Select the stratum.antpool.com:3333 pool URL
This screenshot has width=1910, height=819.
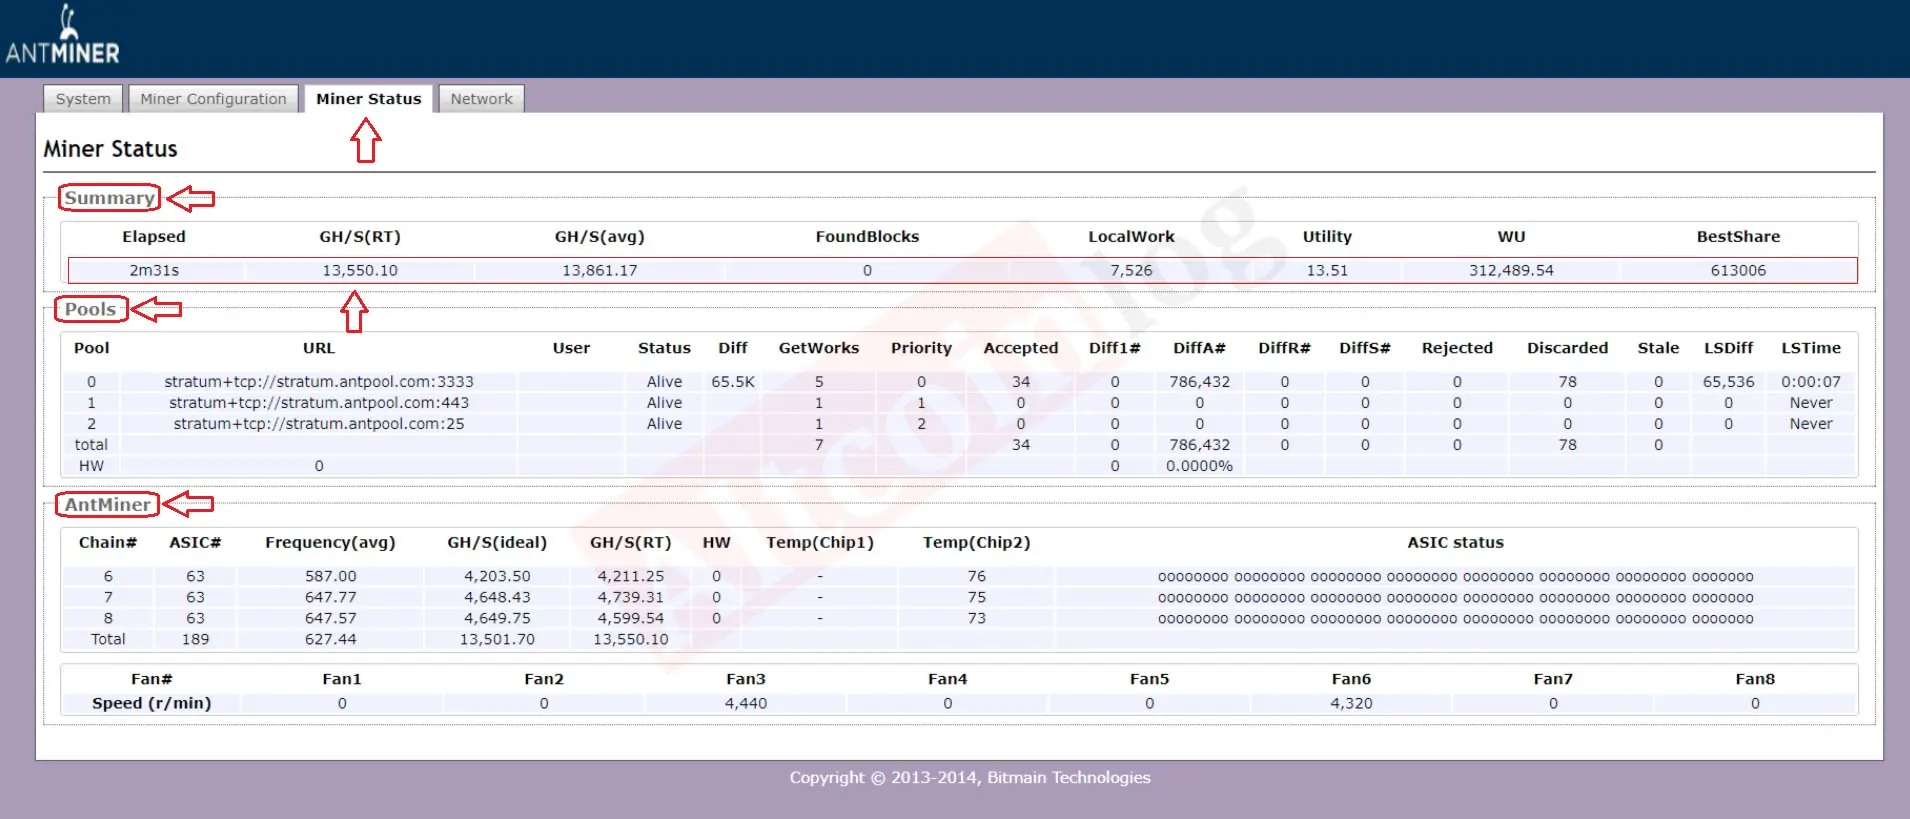pyautogui.click(x=319, y=382)
